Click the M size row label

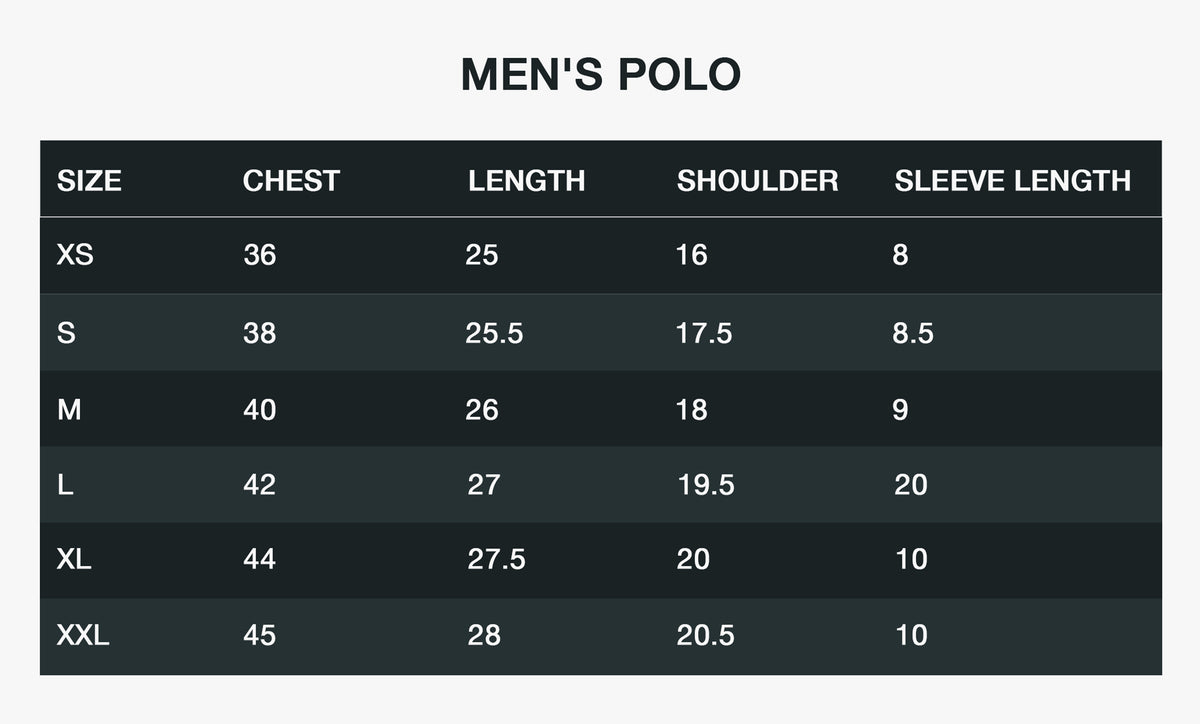click(x=69, y=409)
